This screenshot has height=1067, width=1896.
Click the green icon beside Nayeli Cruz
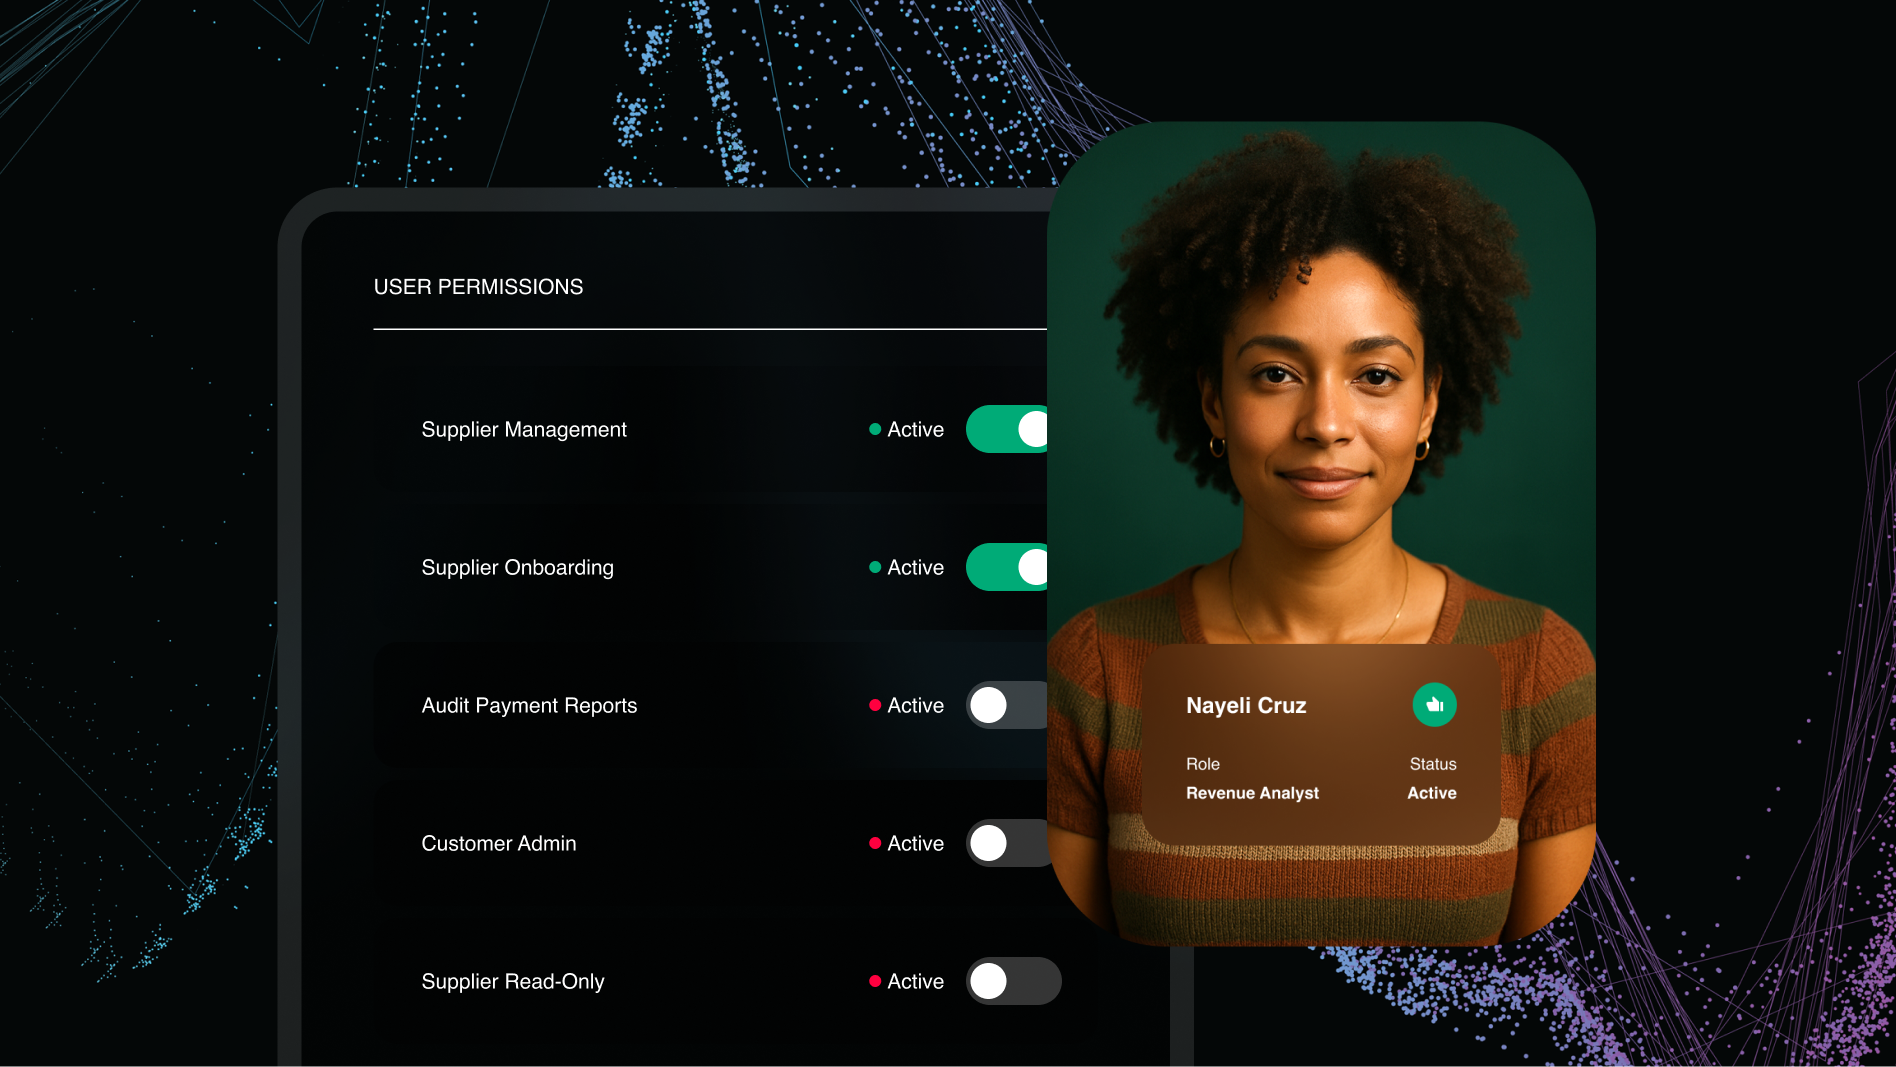[1434, 705]
